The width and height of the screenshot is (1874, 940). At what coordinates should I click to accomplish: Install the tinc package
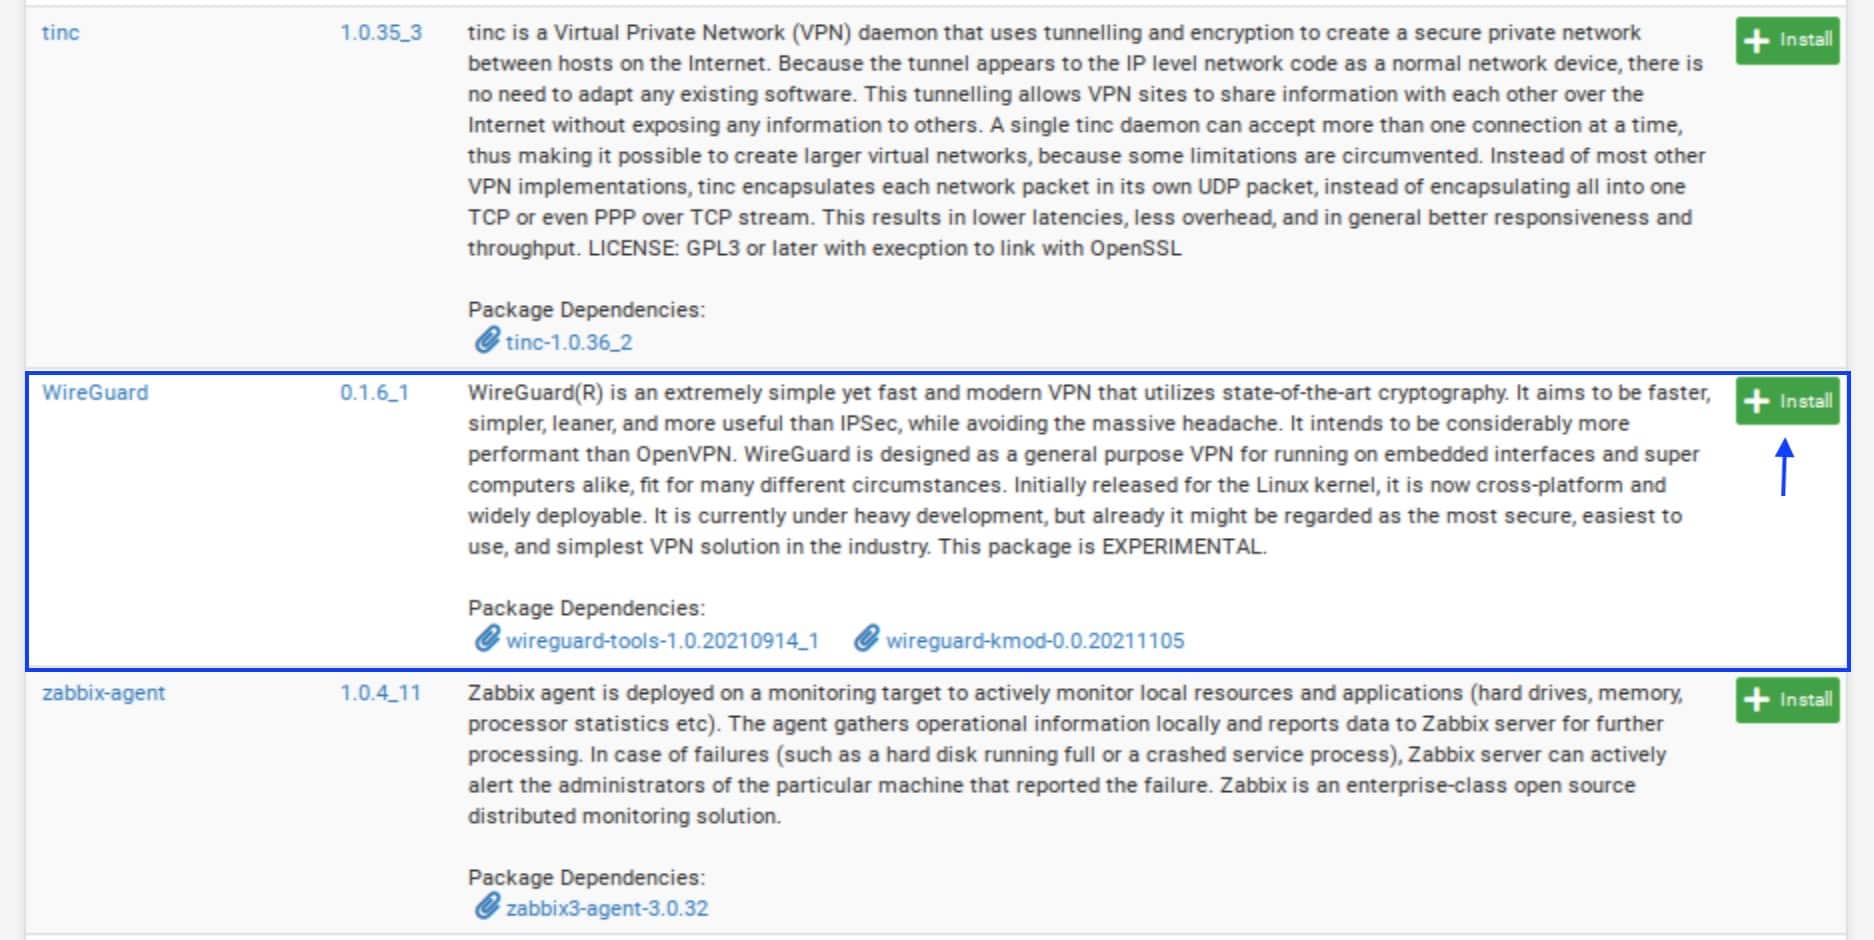(1787, 40)
